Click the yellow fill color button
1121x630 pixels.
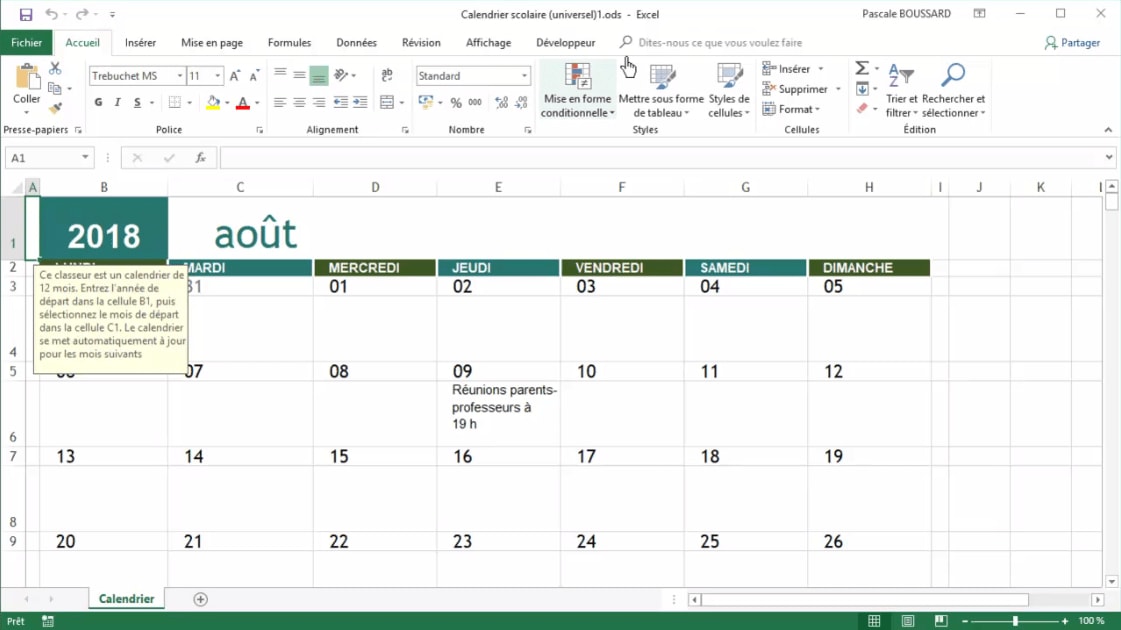212,103
